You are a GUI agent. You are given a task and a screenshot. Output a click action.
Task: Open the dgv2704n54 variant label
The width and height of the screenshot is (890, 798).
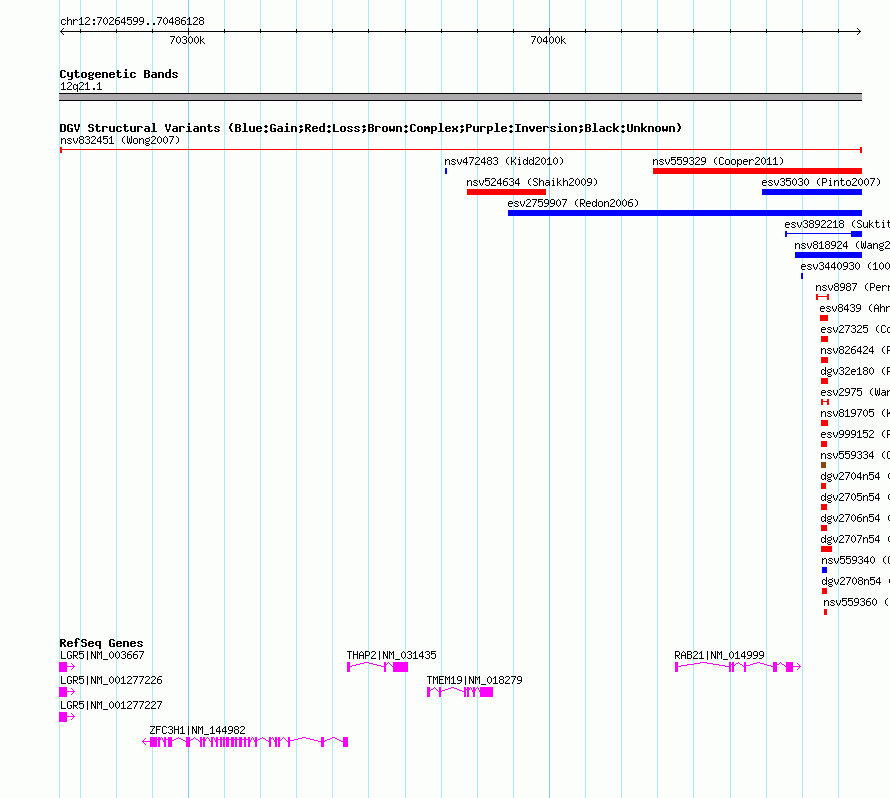click(855, 476)
